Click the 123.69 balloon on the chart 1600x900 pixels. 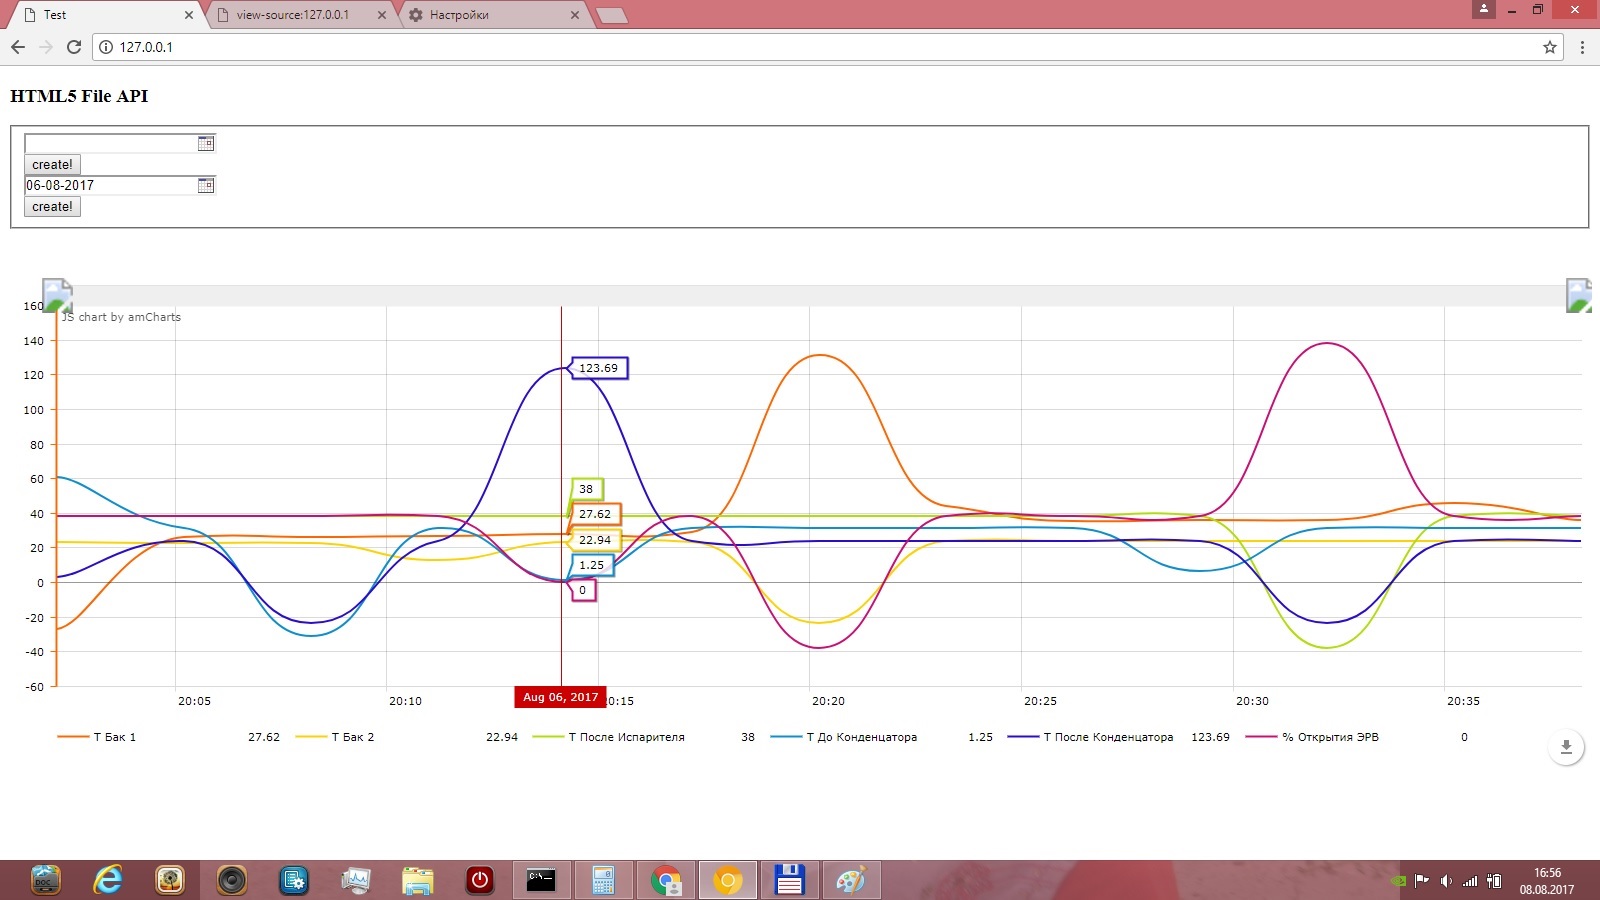click(599, 368)
